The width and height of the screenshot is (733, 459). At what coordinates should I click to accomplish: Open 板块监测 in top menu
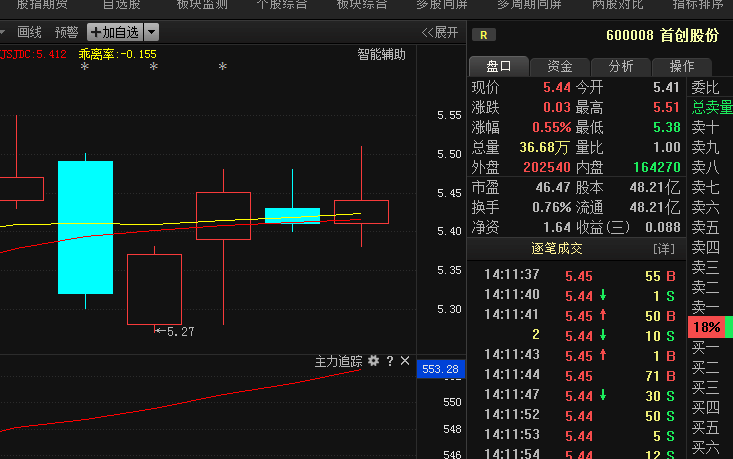tap(202, 5)
